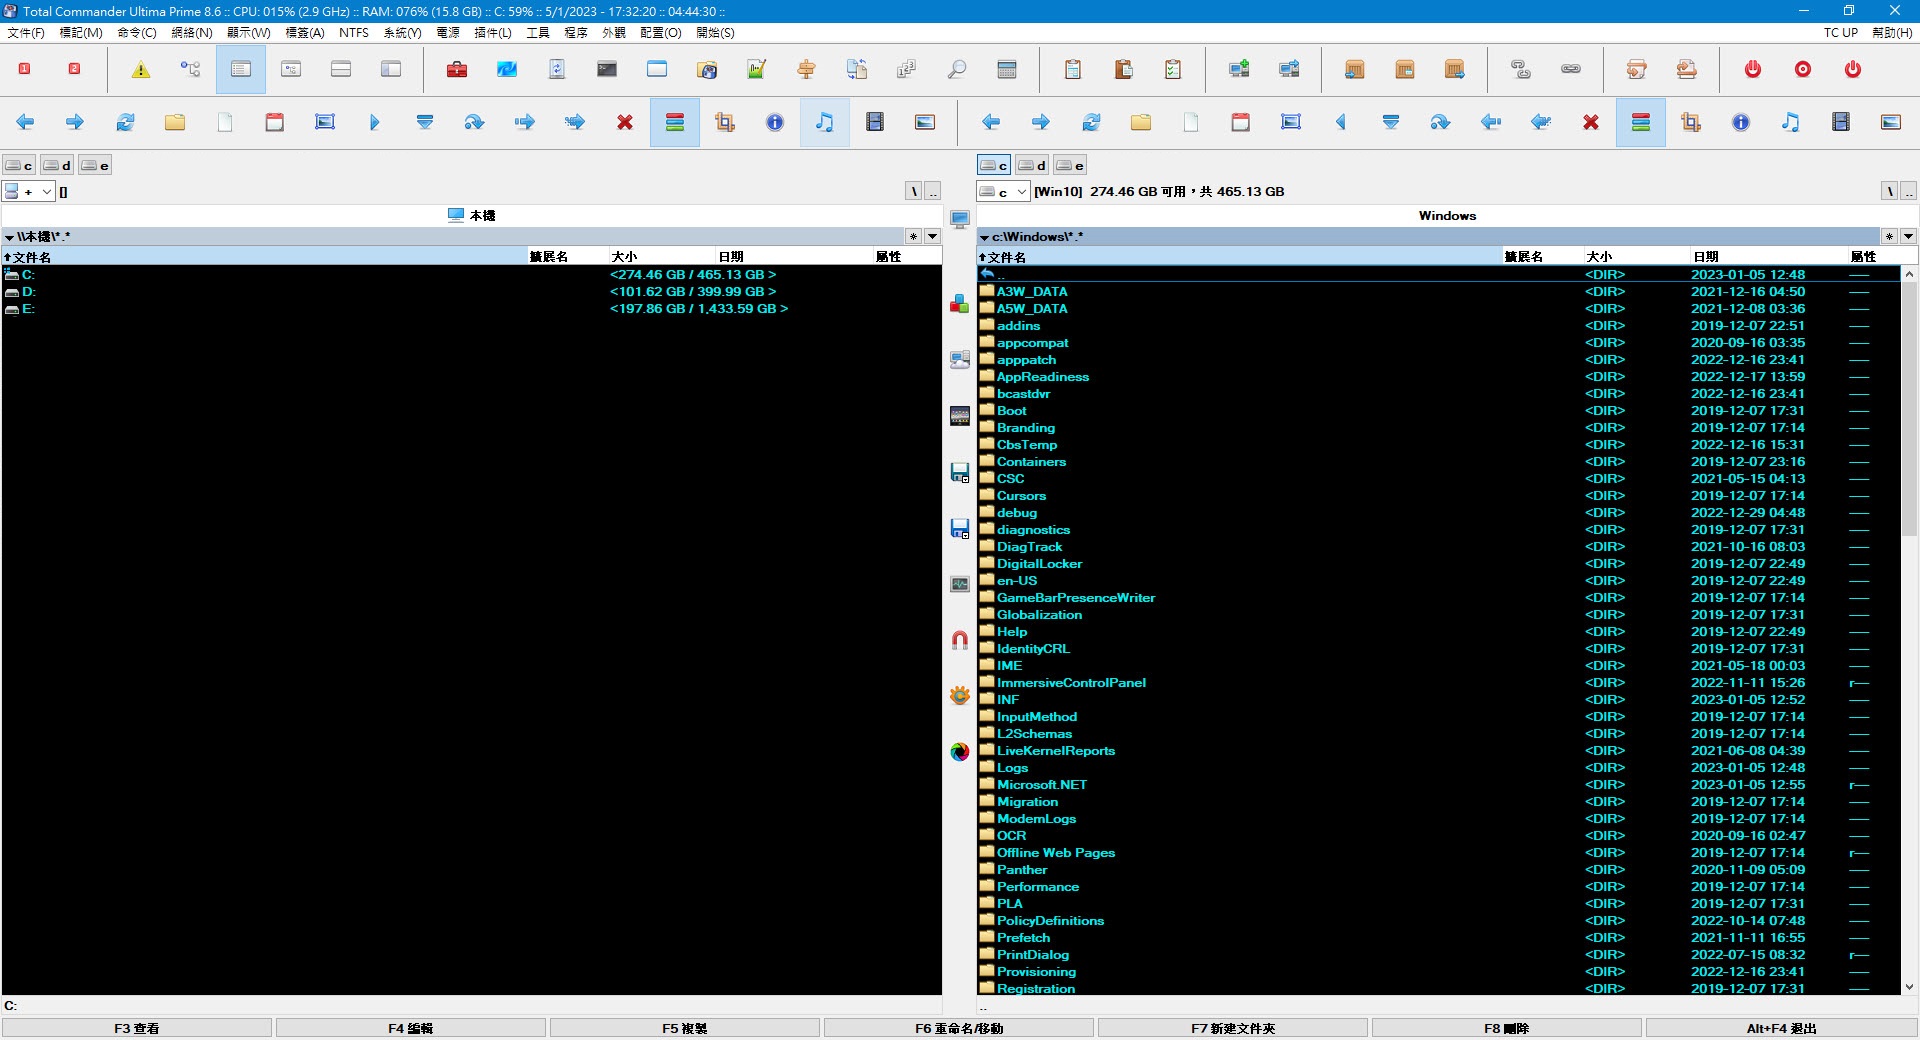1920x1040 pixels.
Task: Click the crop tool icon in right panel toolbar
Action: 1691,122
